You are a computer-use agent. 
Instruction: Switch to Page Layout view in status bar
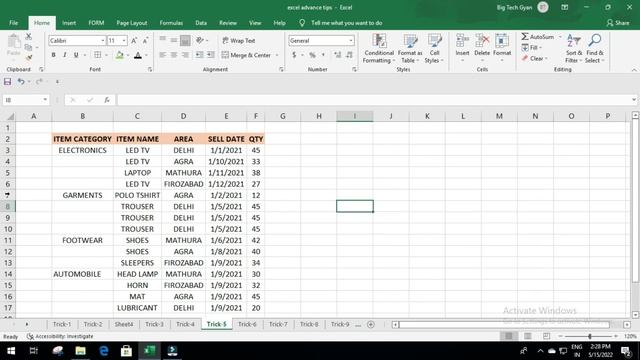(x=528, y=336)
